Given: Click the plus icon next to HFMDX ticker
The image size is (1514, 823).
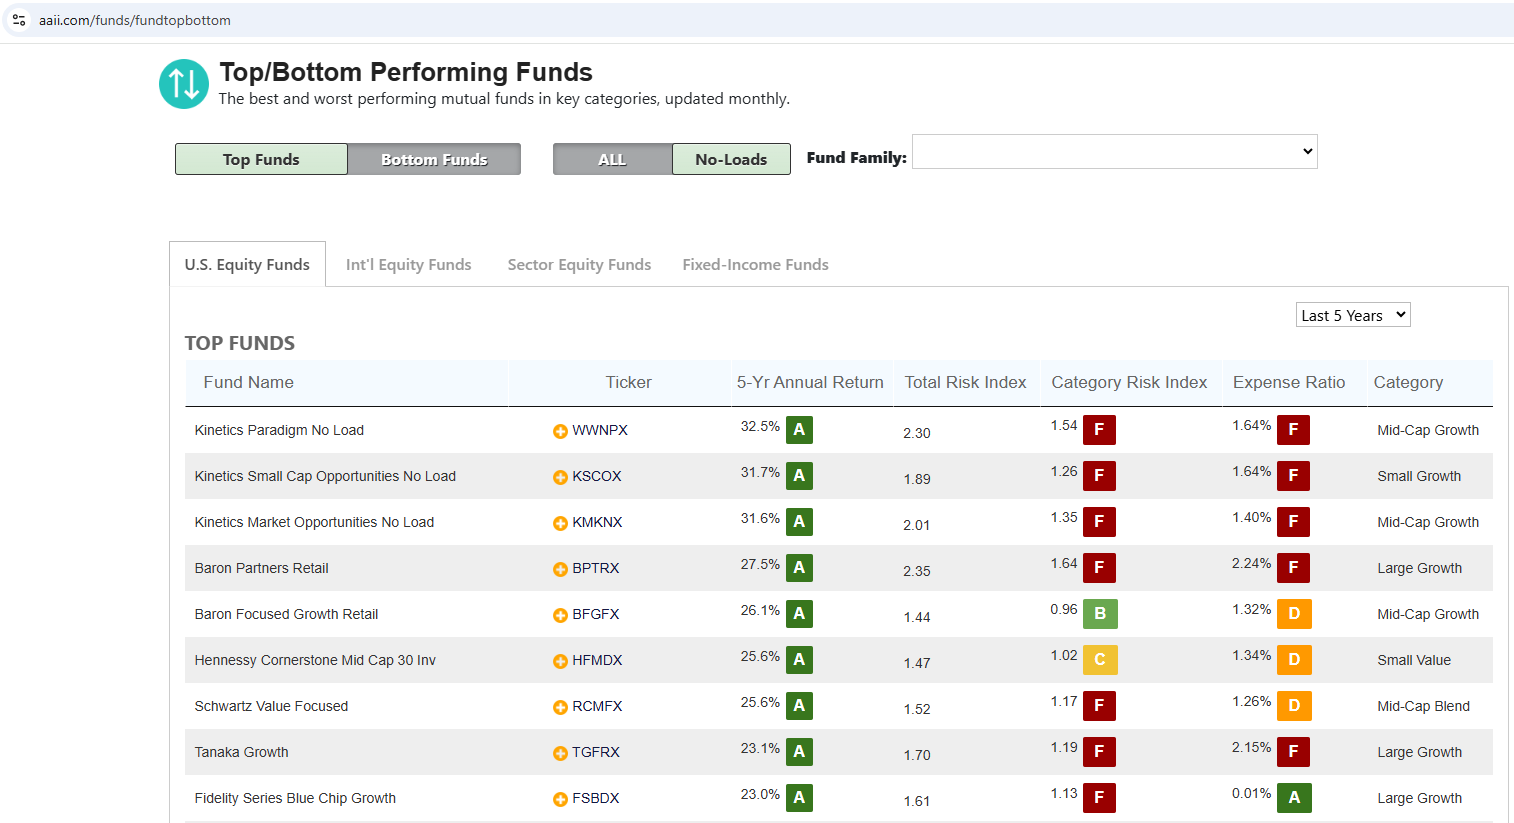Looking at the screenshot, I should coord(560,661).
